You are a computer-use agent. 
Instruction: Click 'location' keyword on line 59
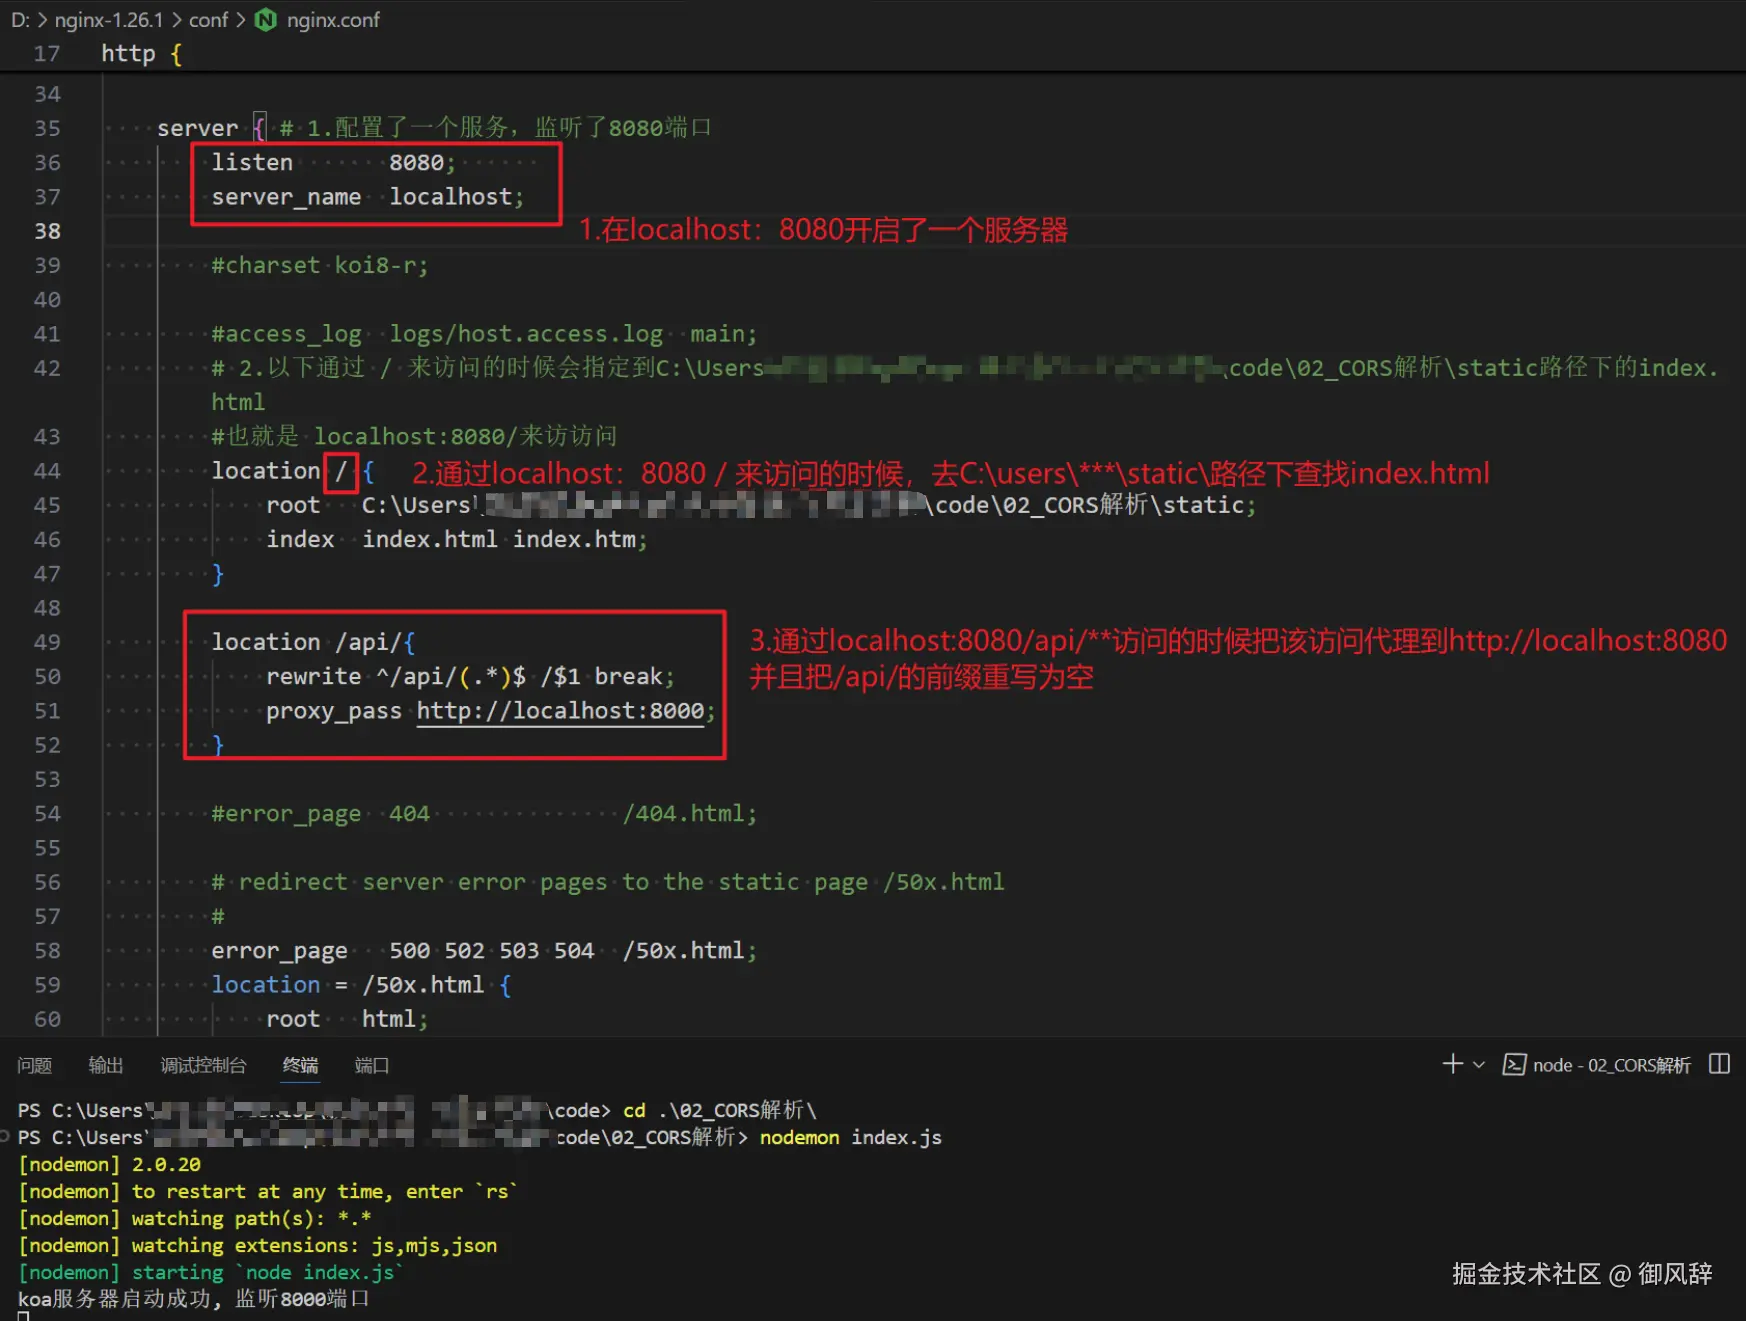[x=266, y=985]
